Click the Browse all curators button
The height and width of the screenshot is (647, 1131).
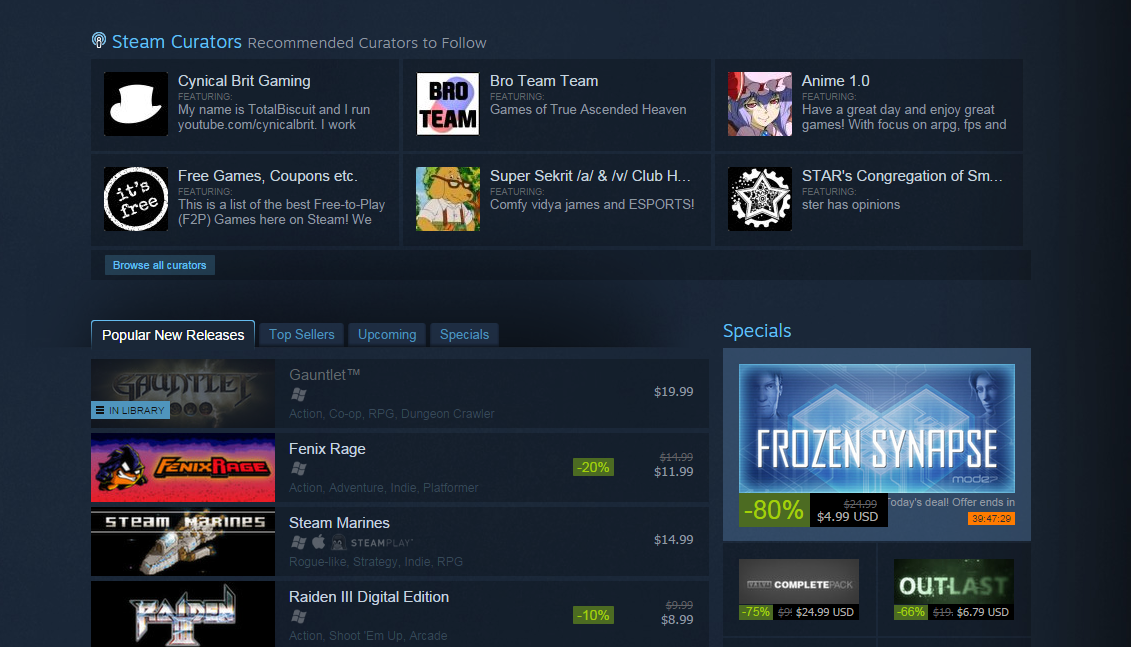pos(159,265)
